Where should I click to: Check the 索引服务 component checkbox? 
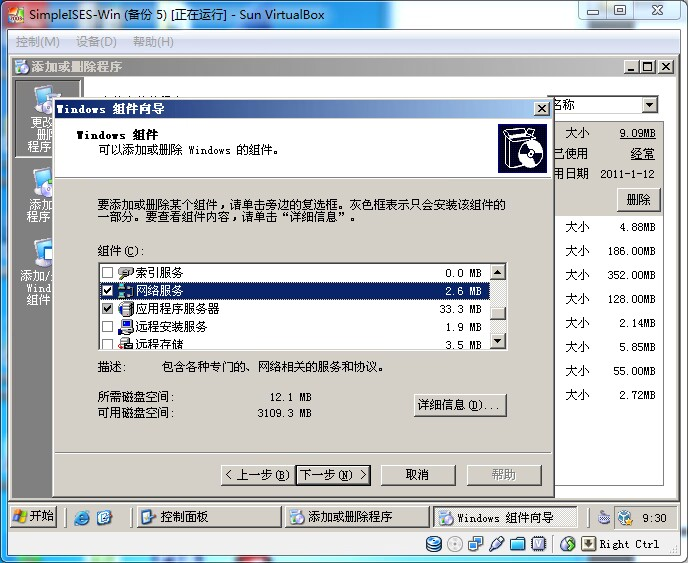(108, 273)
